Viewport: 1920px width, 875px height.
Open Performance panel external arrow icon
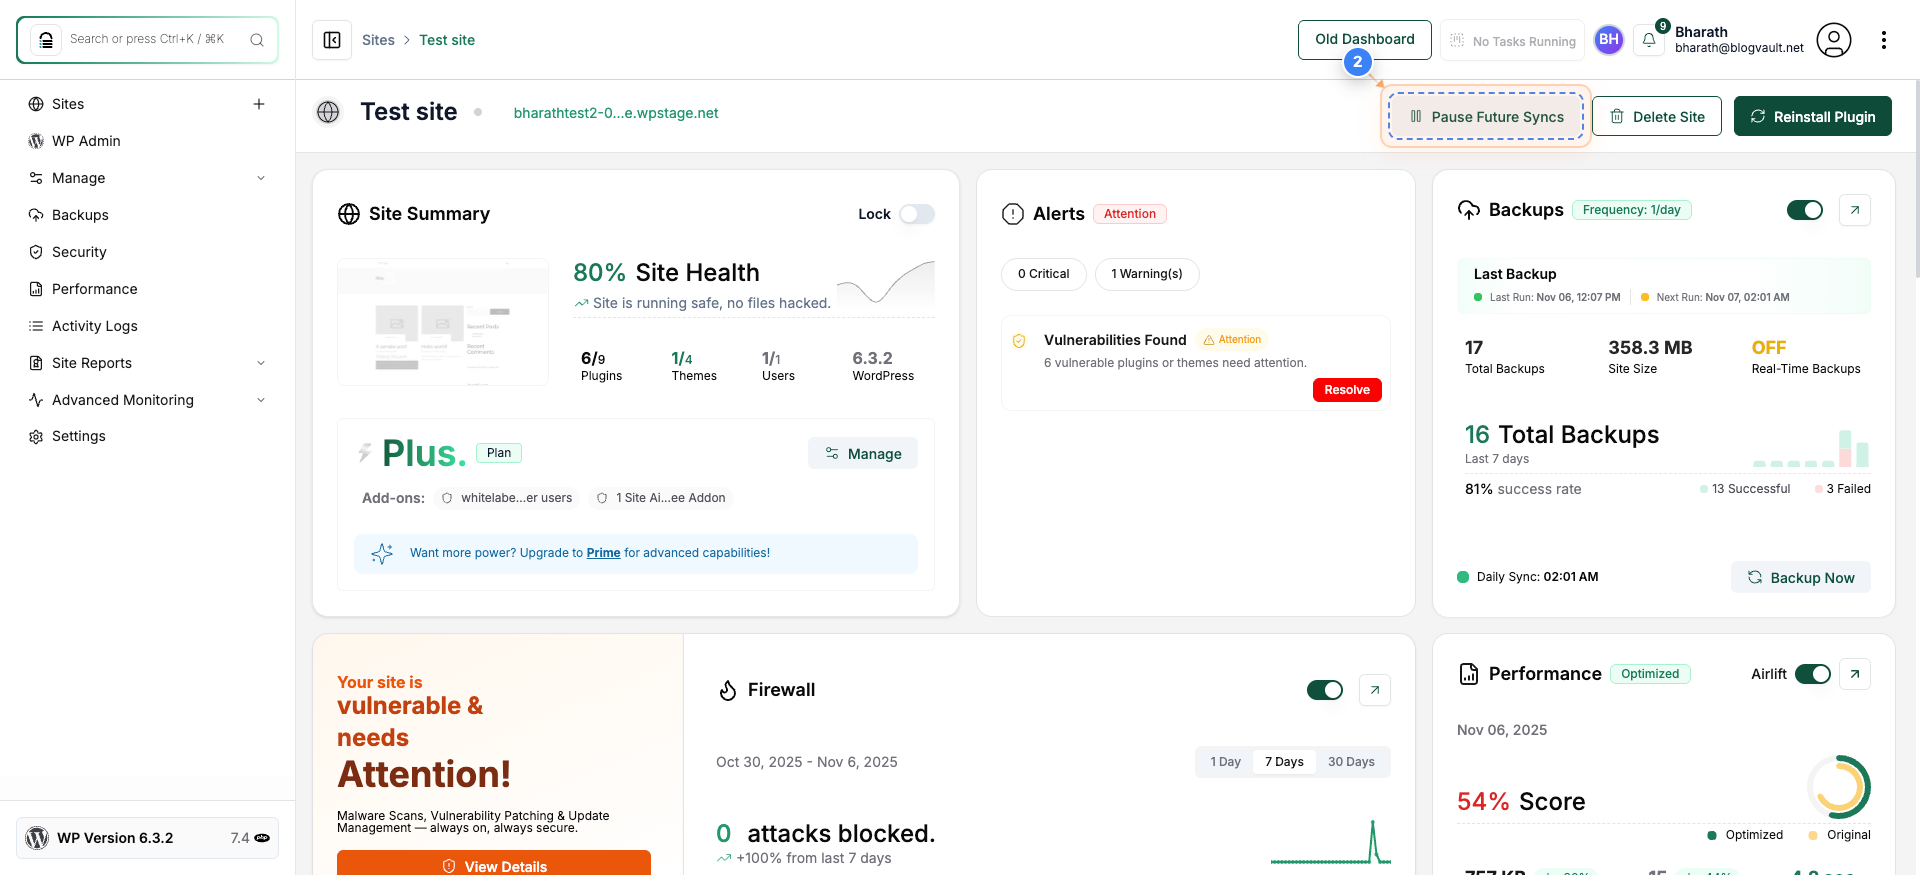click(1855, 674)
